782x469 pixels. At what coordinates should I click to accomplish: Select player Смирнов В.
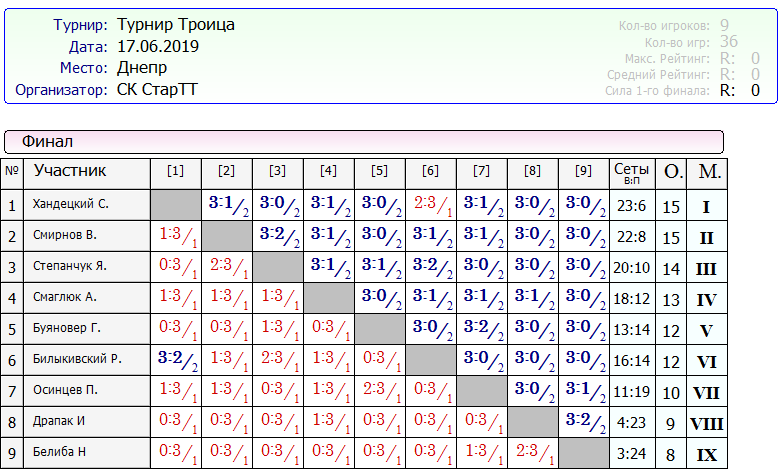[x=65, y=236]
